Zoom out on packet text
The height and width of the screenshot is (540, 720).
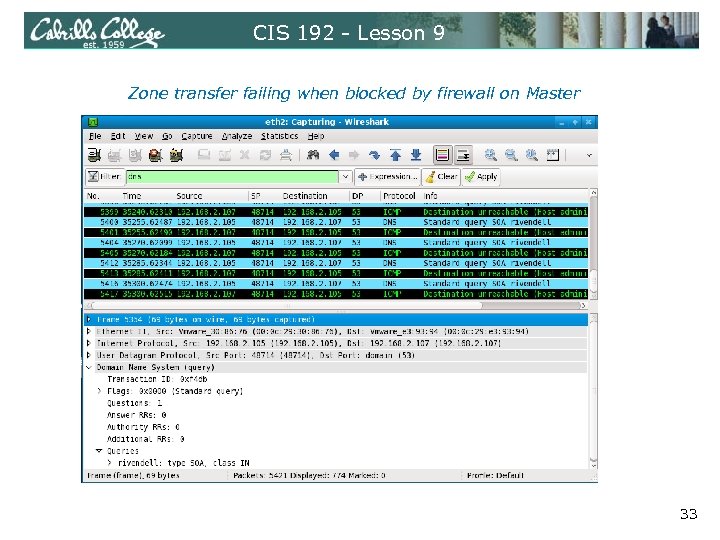511,155
